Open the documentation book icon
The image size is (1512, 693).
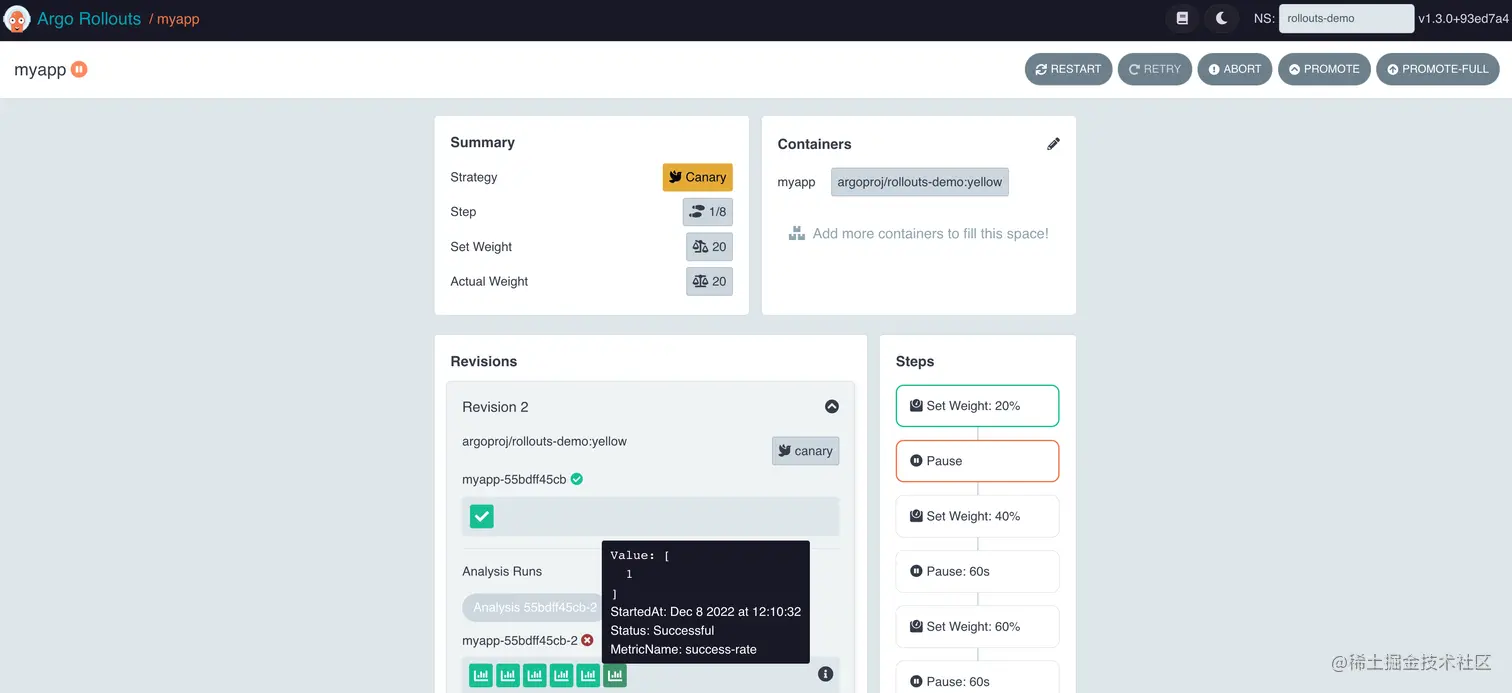[x=1182, y=18]
